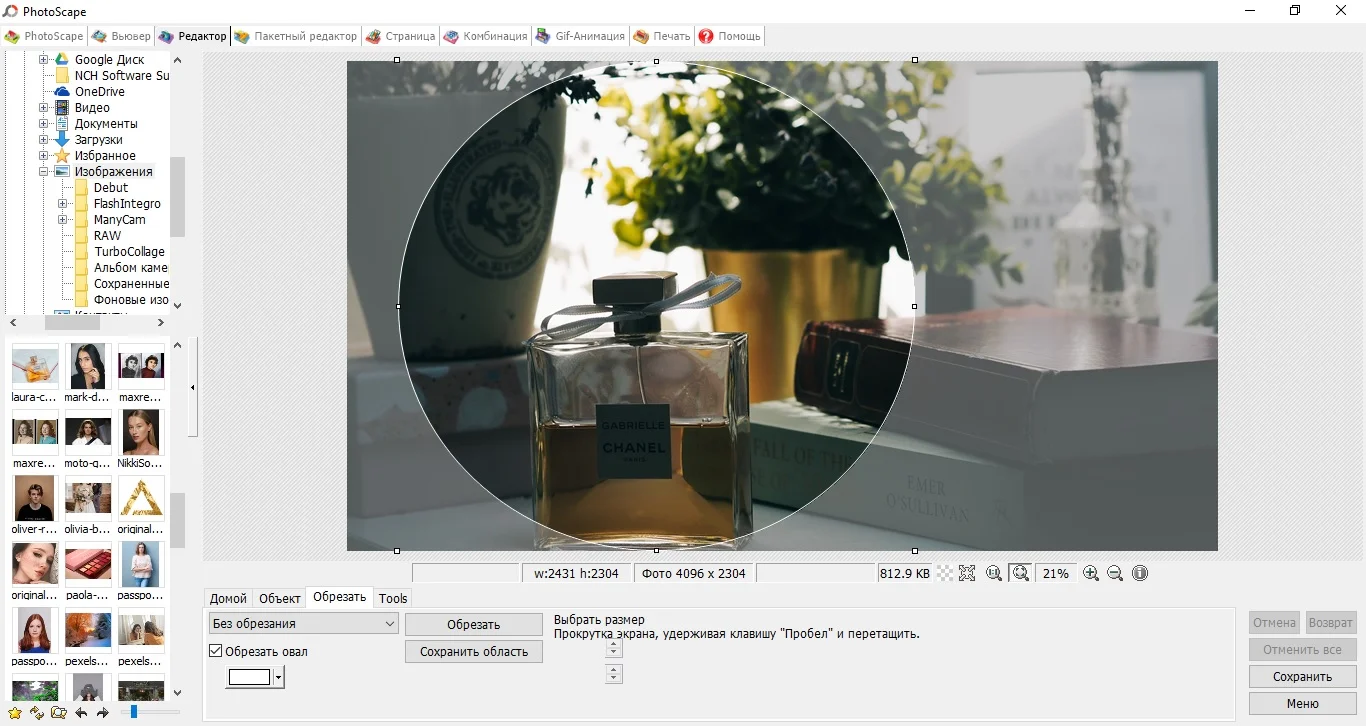Click the Google Диск drive icon
The width and height of the screenshot is (1366, 726).
click(62, 60)
